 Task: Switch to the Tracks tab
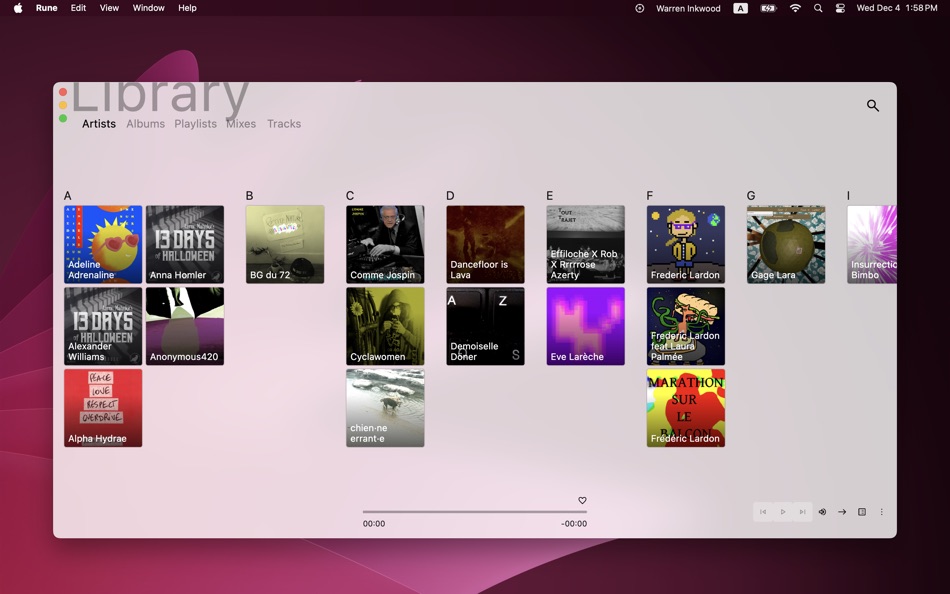[x=284, y=124]
